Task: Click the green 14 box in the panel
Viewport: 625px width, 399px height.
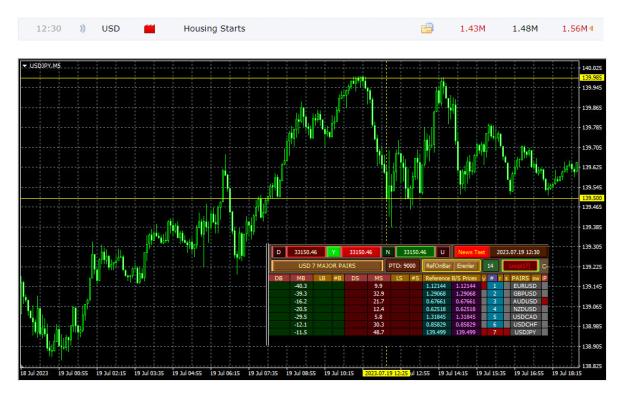Action: coord(490,265)
